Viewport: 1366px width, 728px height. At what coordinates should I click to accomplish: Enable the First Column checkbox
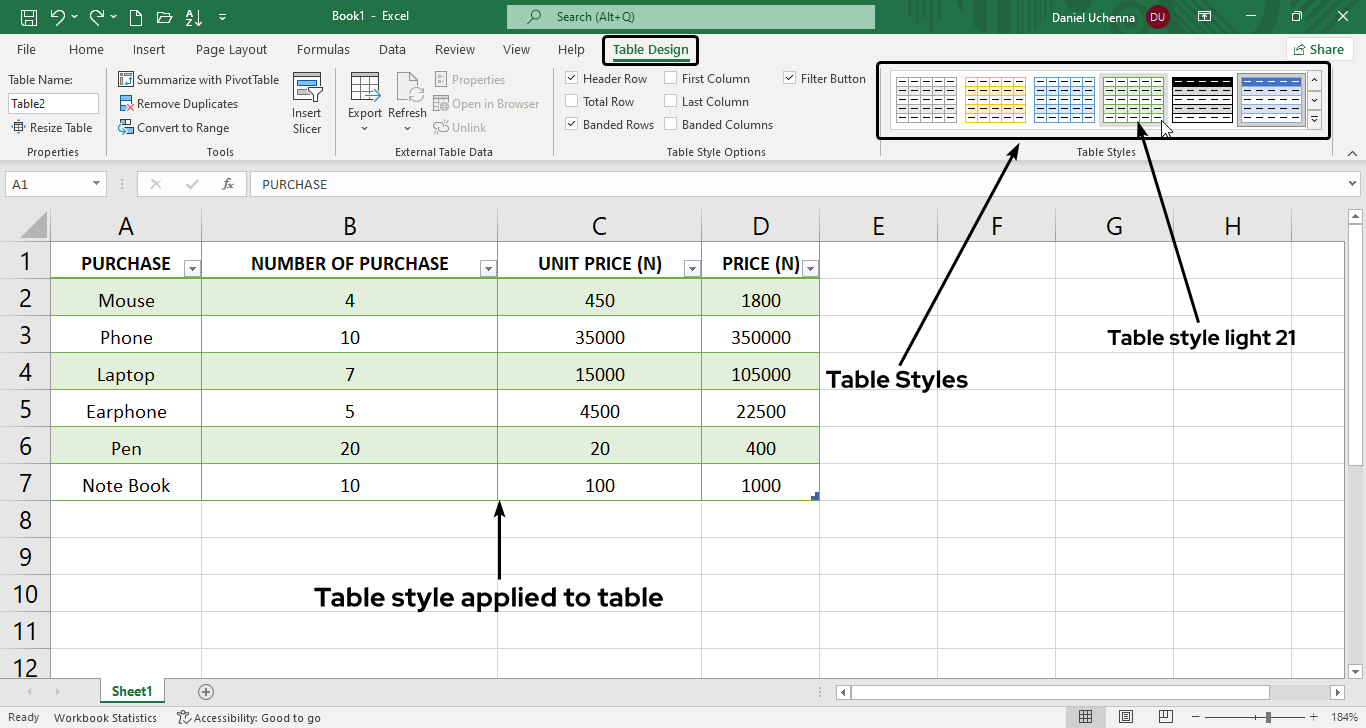point(671,78)
